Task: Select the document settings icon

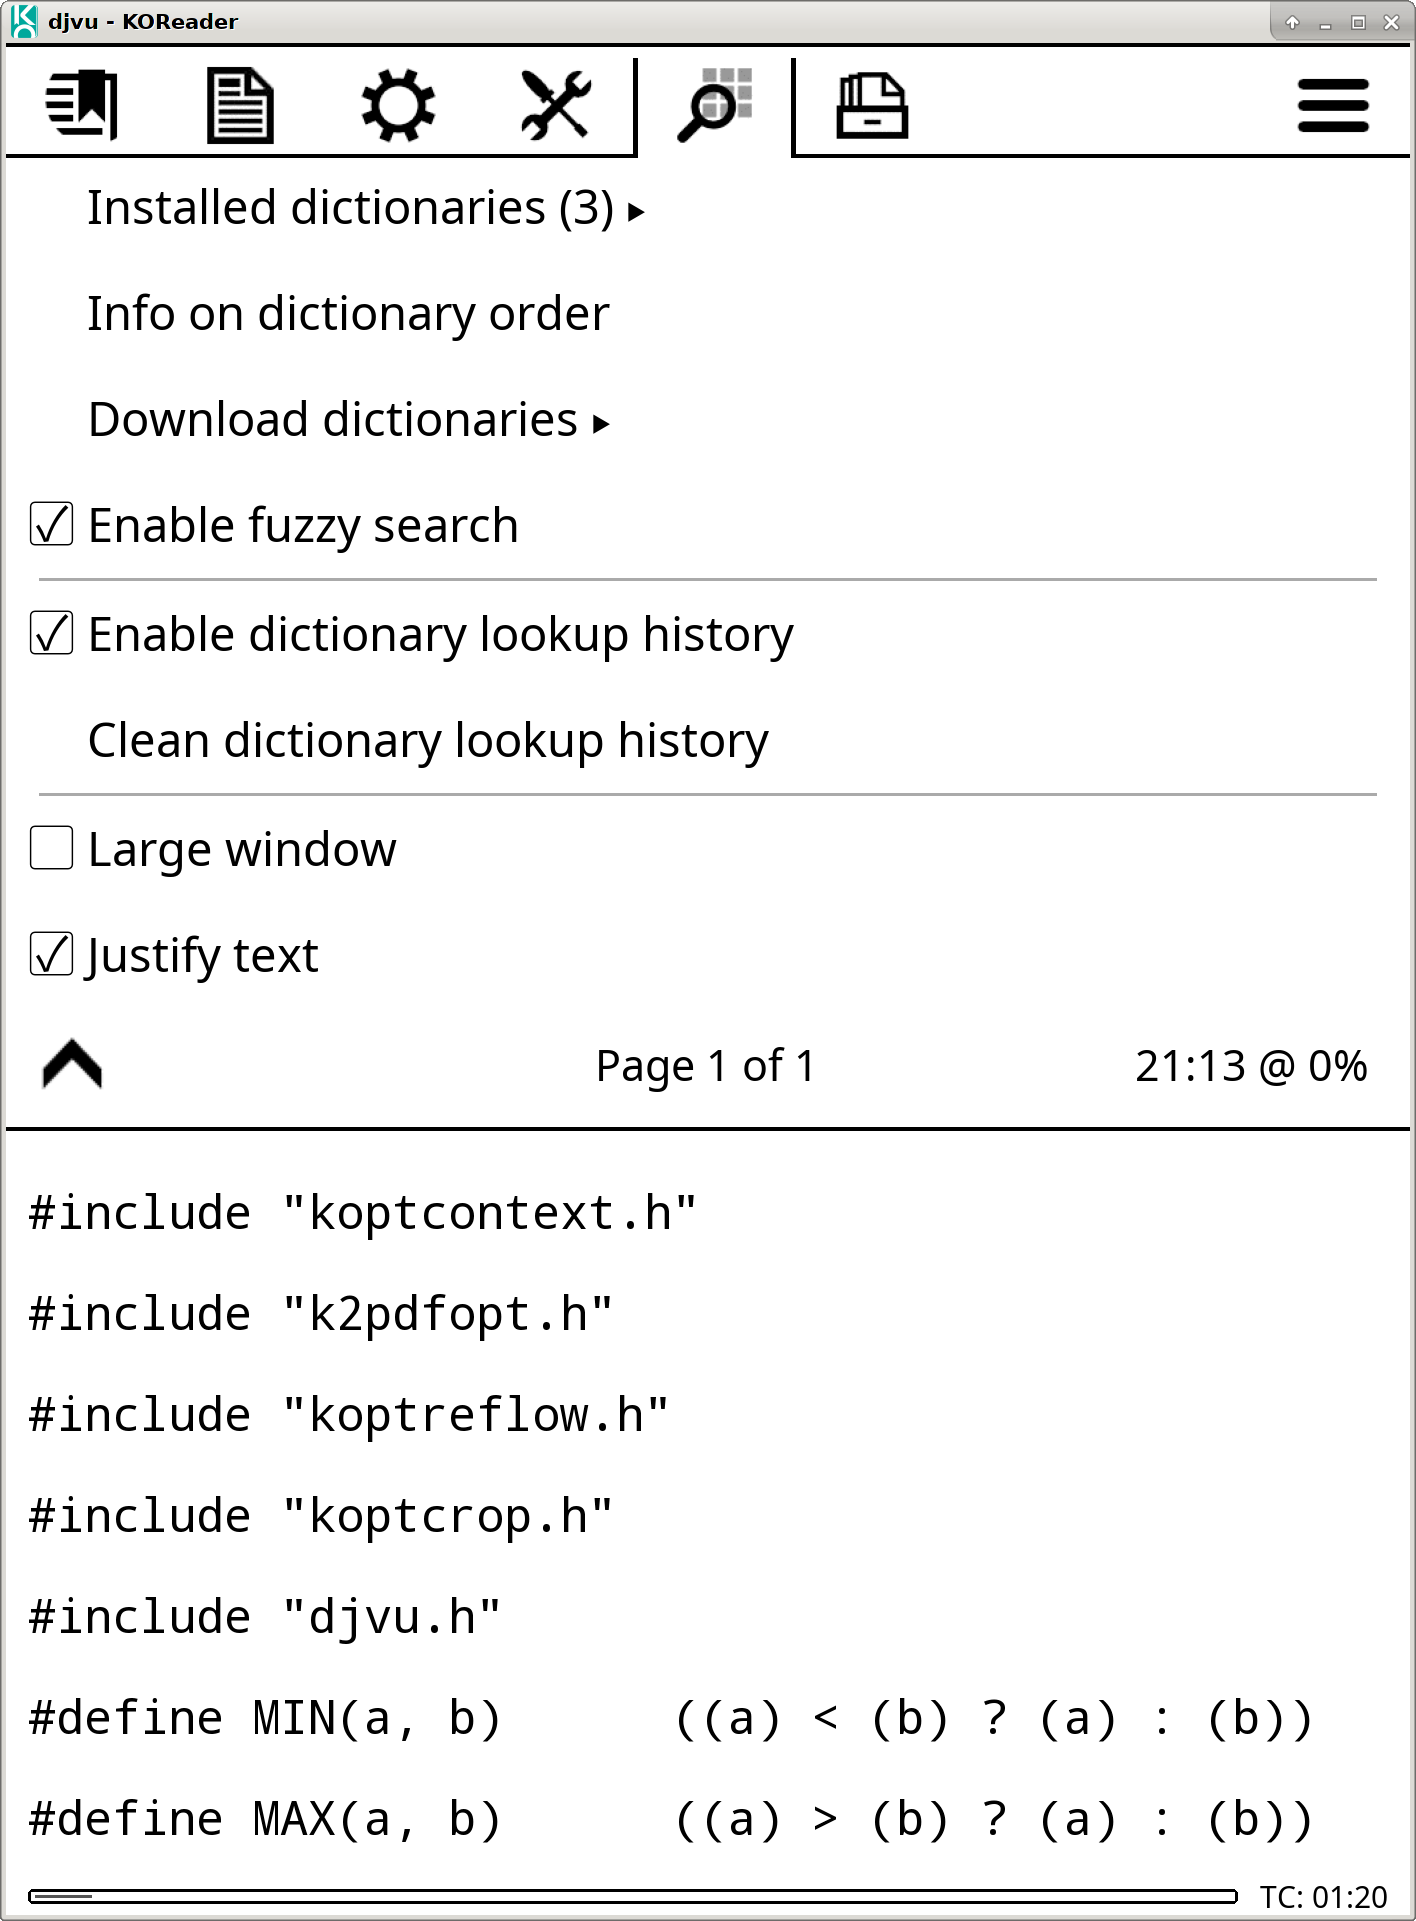Action: (240, 103)
